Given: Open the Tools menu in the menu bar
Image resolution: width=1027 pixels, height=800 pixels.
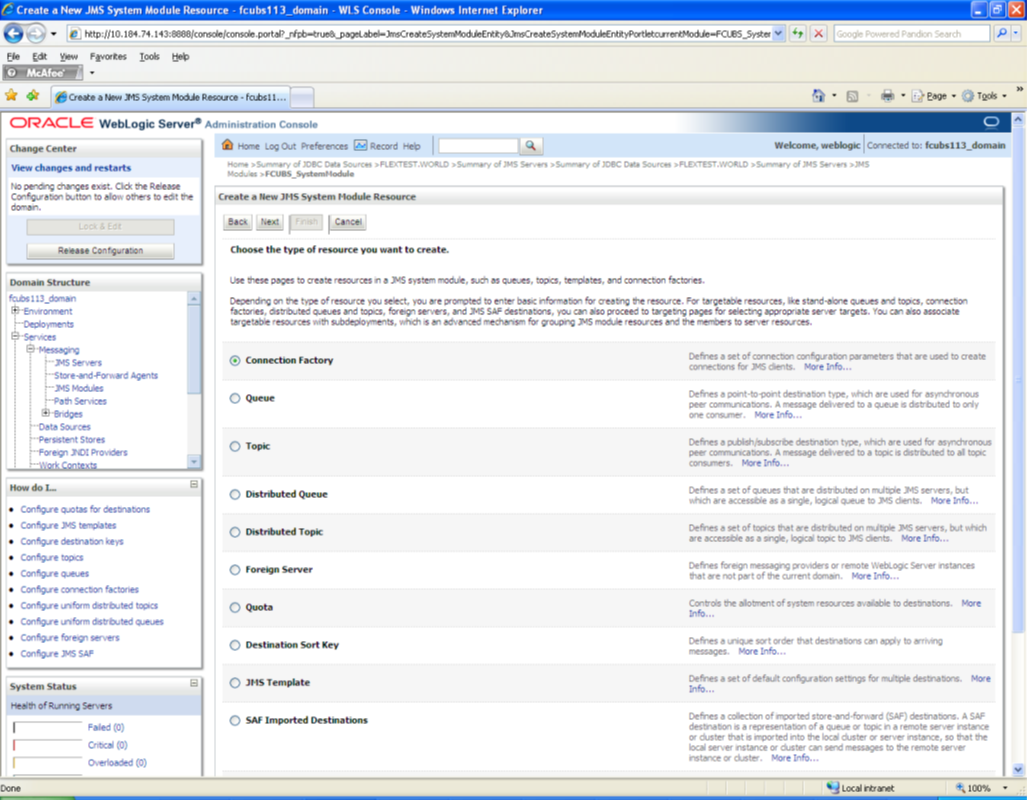Looking at the screenshot, I should click(149, 56).
